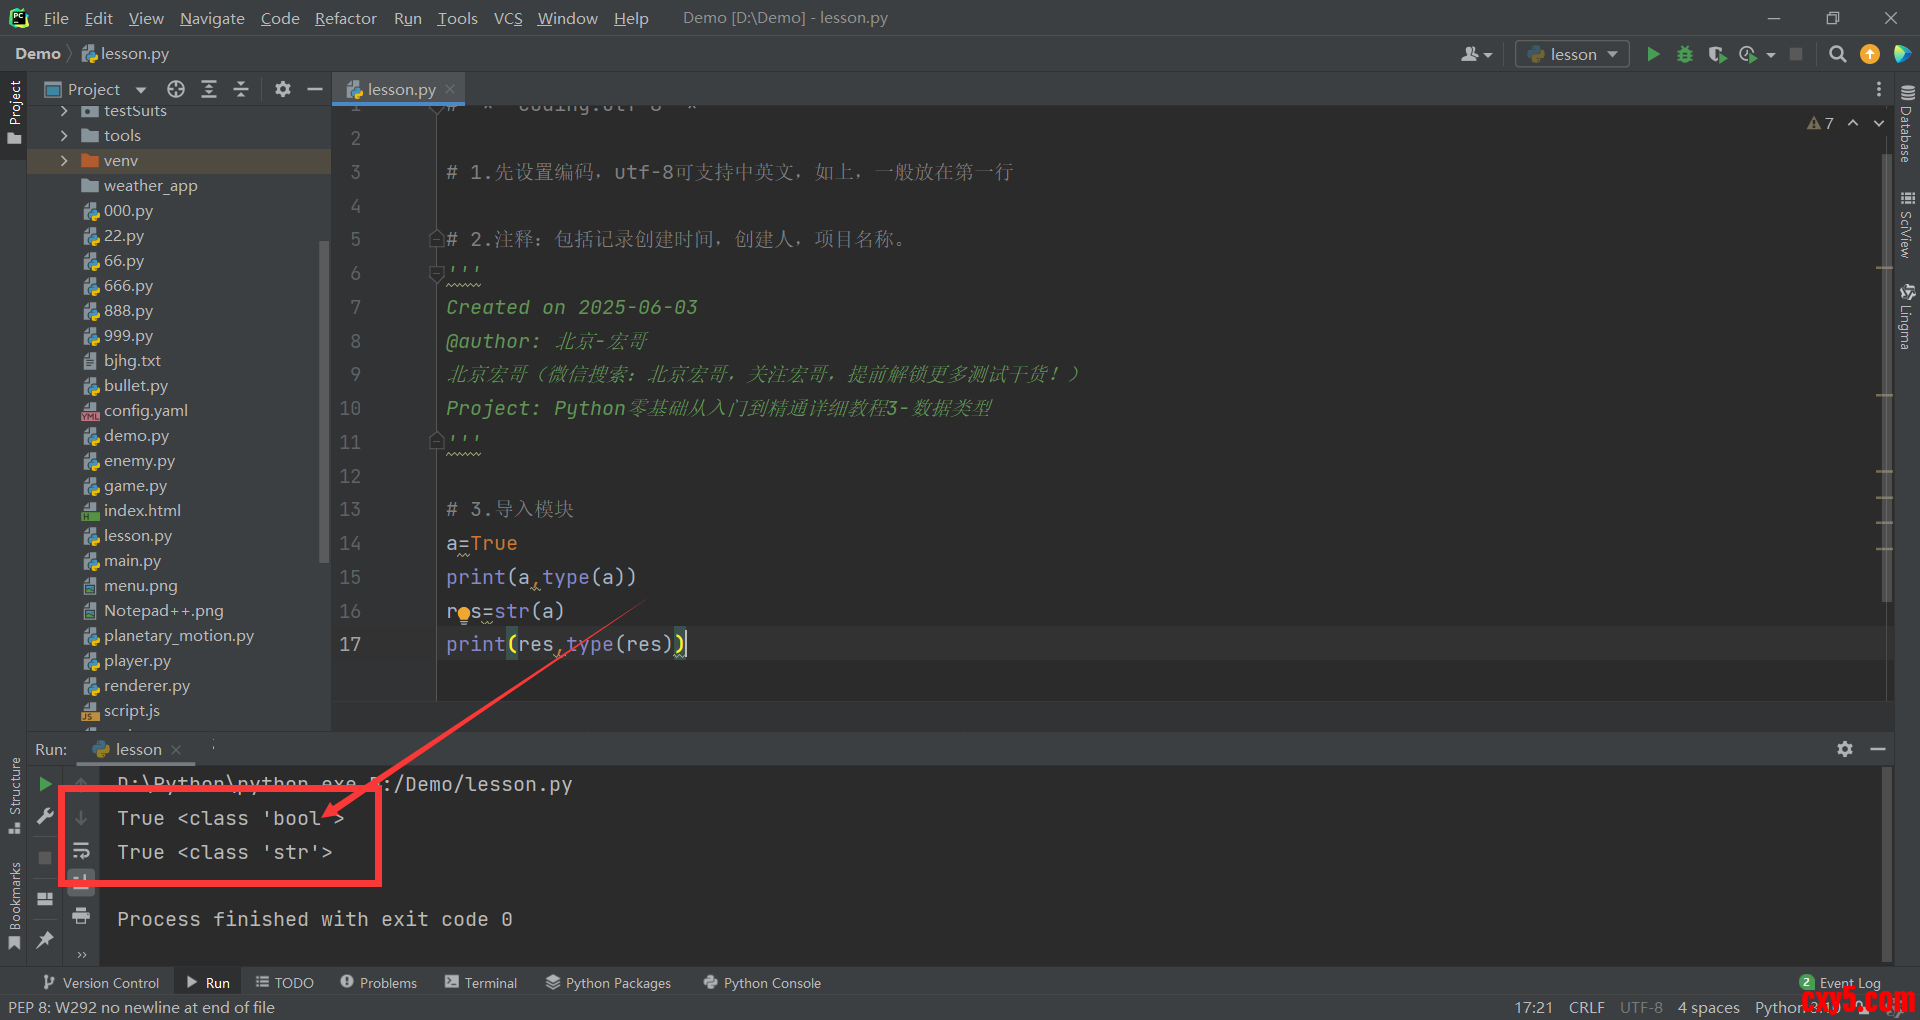The image size is (1920, 1020).
Task: Expand the venv folder
Action: 64,160
